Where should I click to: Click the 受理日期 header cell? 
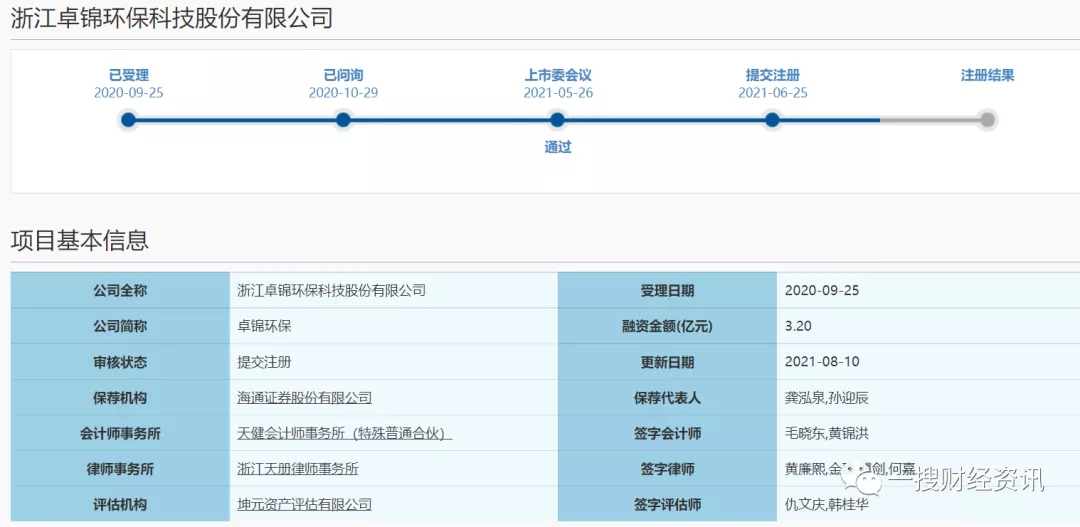point(667,291)
